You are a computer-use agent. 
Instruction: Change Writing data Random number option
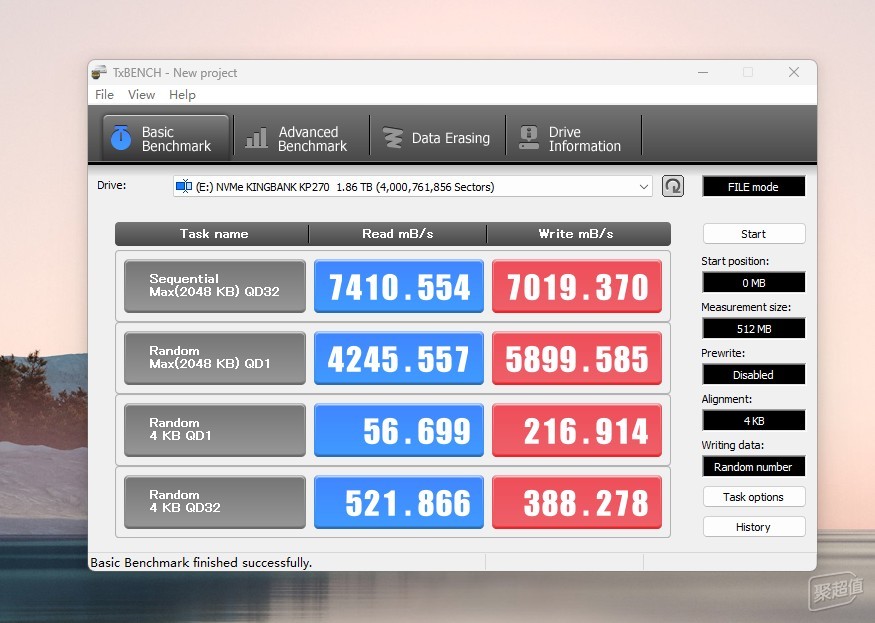pyautogui.click(x=753, y=466)
